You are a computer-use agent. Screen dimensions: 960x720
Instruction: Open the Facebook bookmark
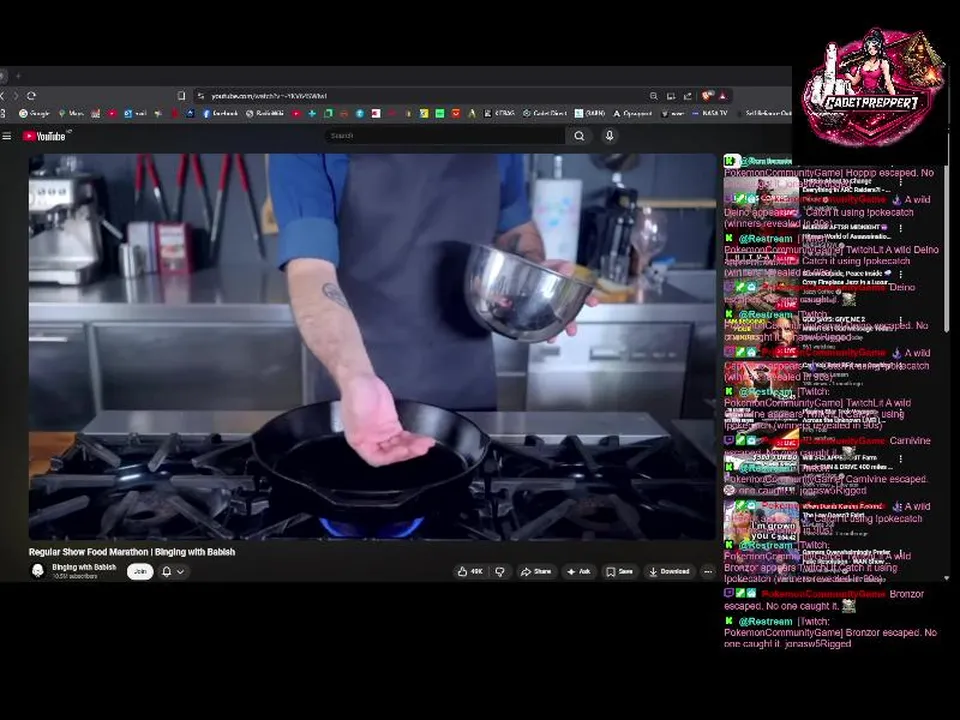pyautogui.click(x=220, y=113)
